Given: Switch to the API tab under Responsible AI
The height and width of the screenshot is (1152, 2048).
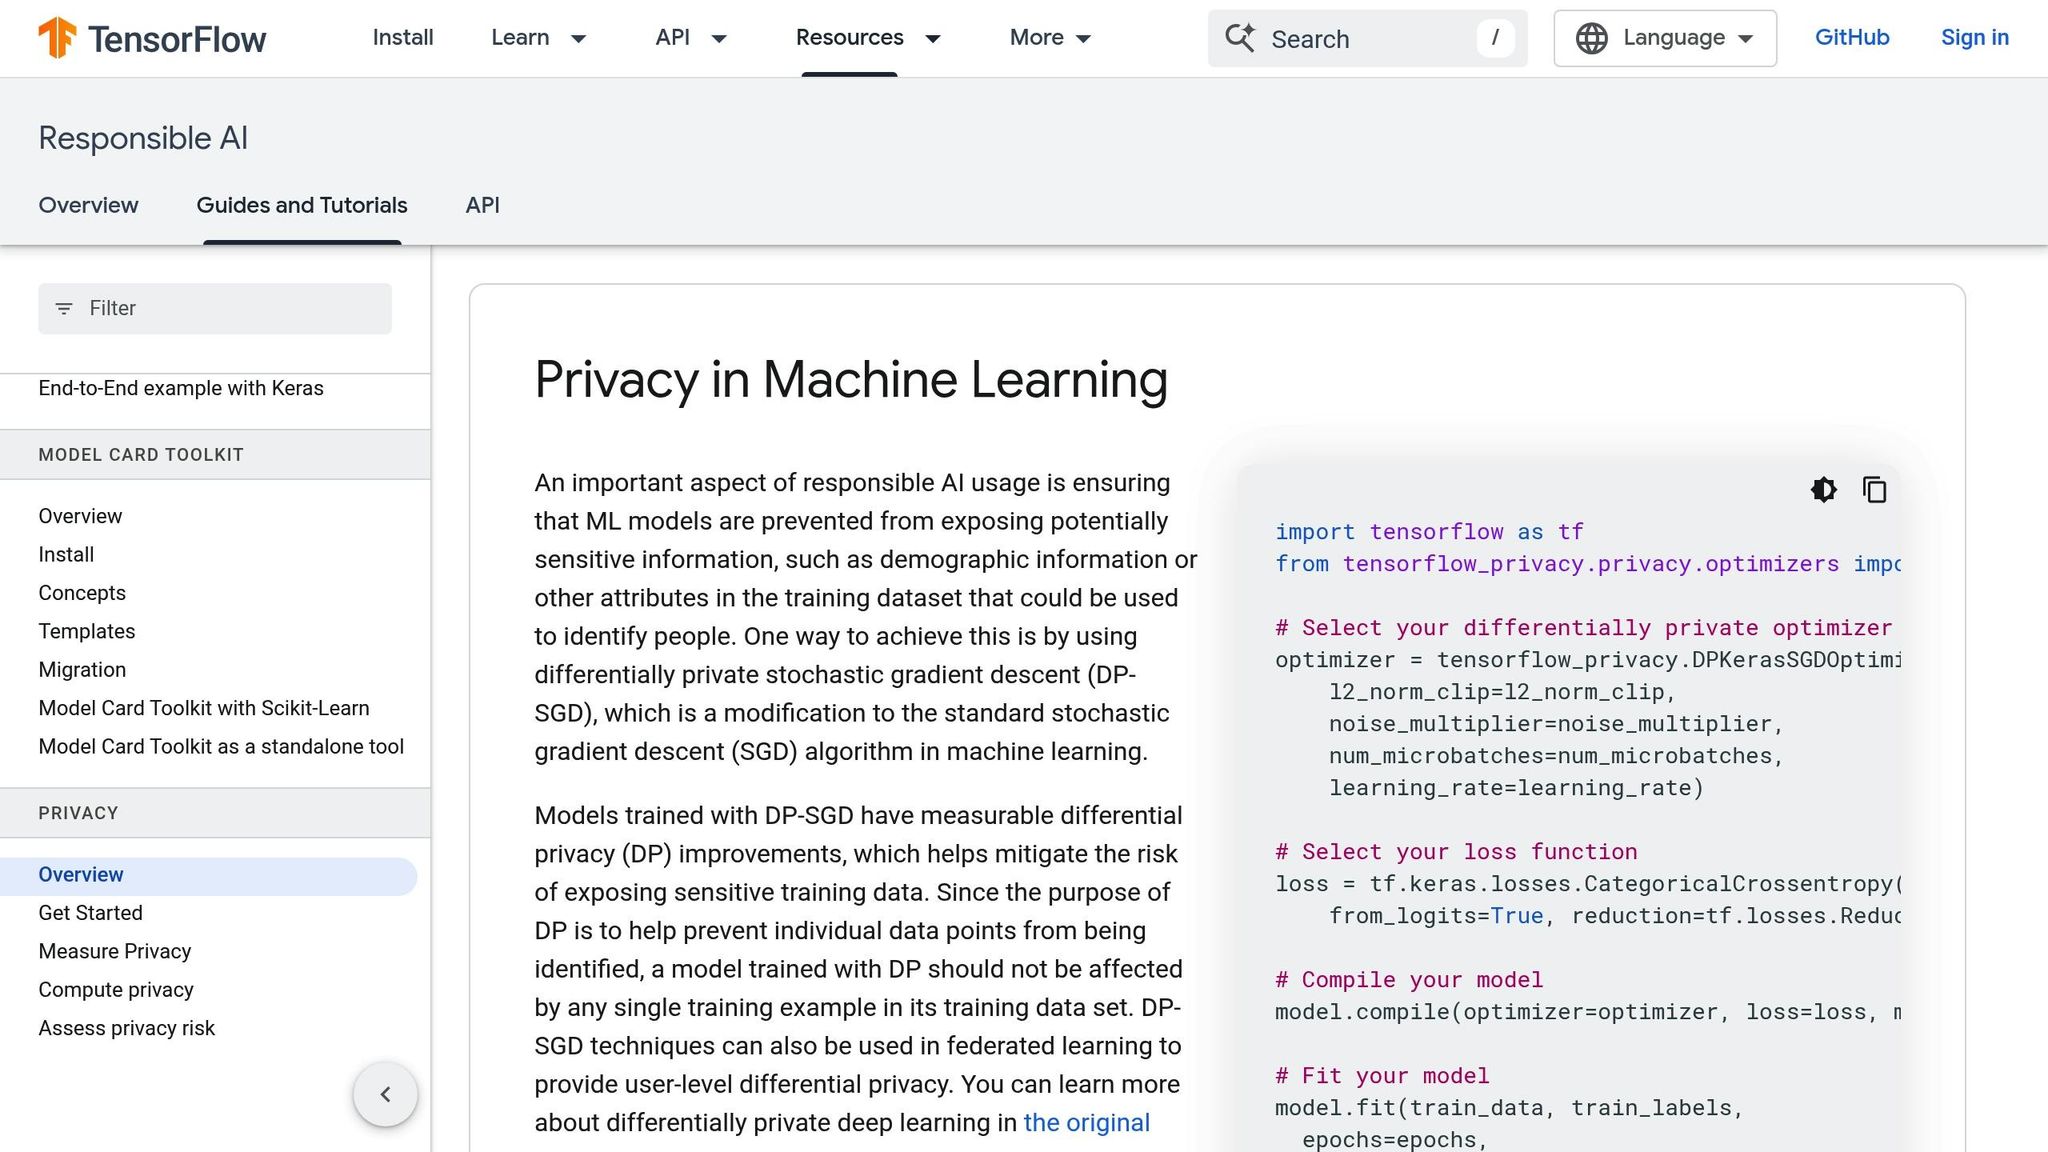Looking at the screenshot, I should (482, 206).
